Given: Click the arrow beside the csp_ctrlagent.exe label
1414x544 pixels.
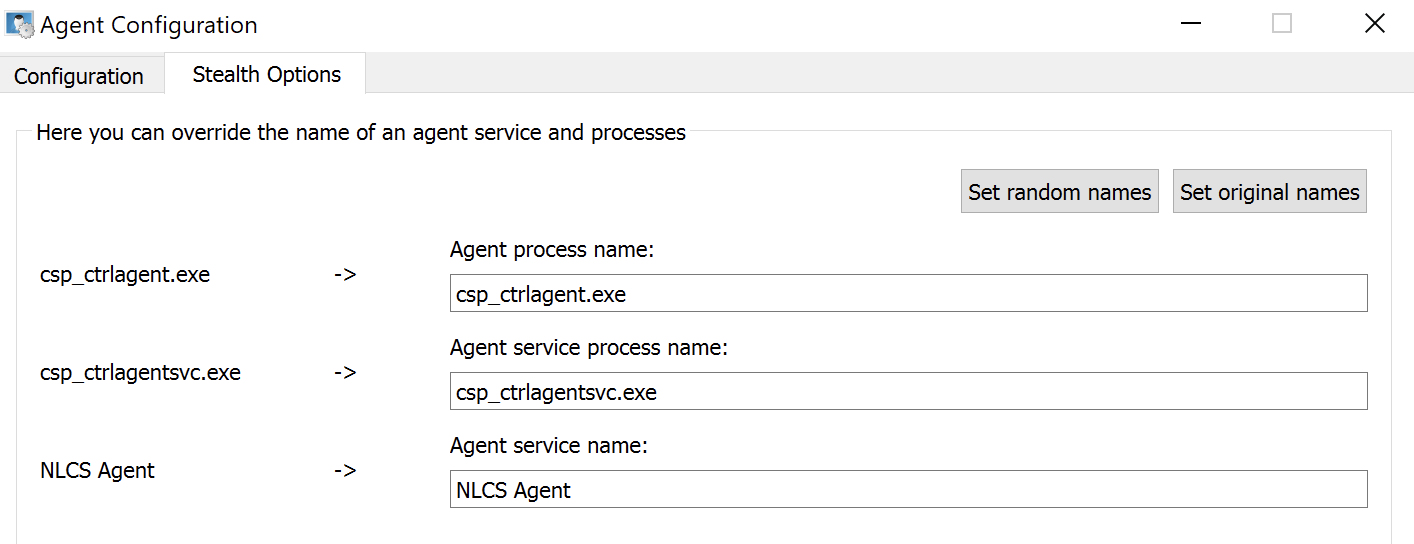Looking at the screenshot, I should [345, 274].
